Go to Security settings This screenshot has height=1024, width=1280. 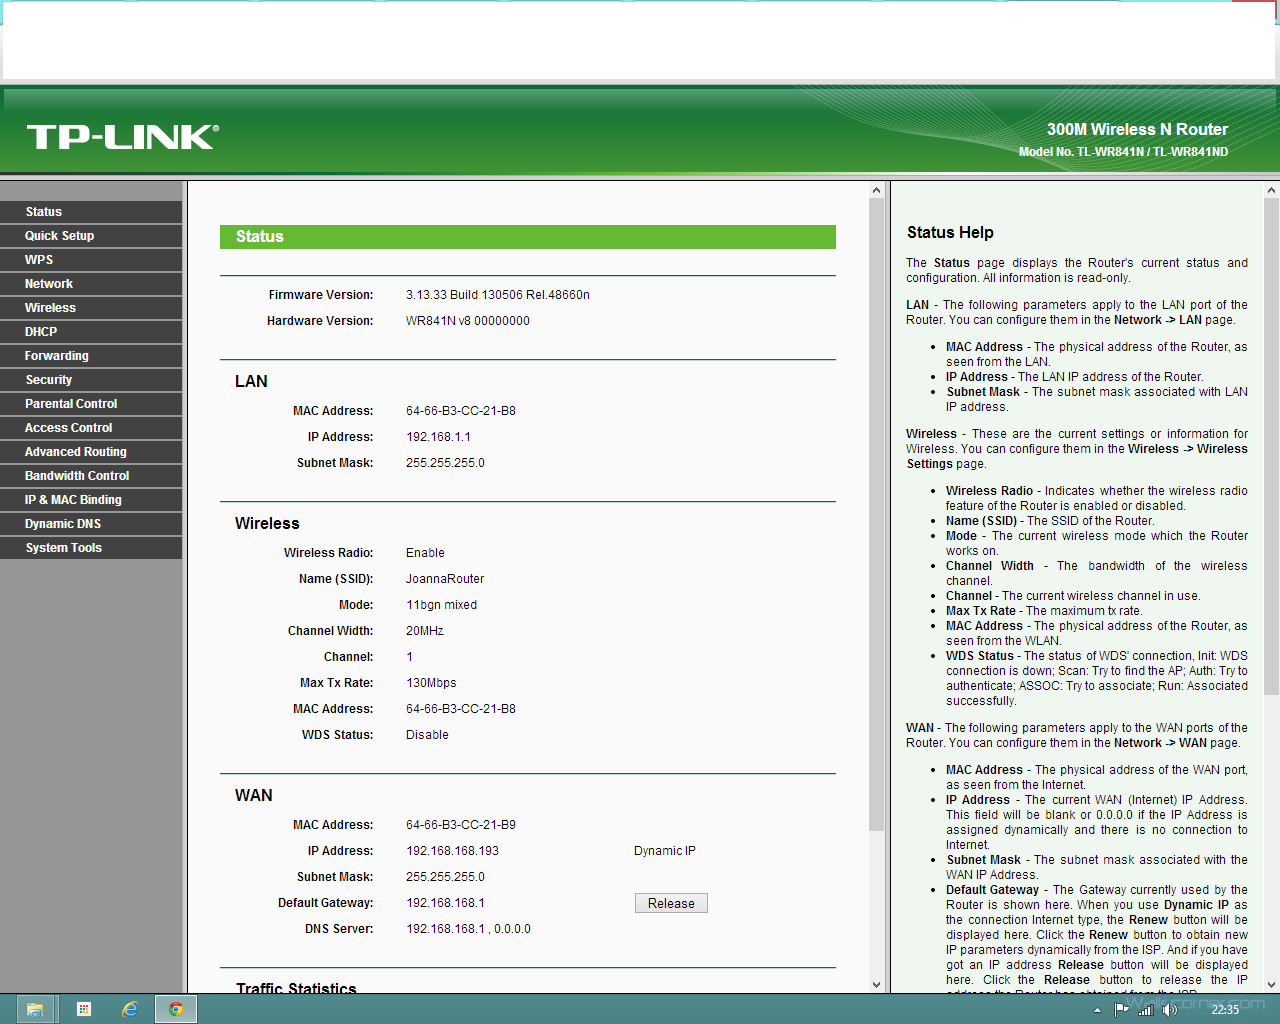click(x=91, y=380)
